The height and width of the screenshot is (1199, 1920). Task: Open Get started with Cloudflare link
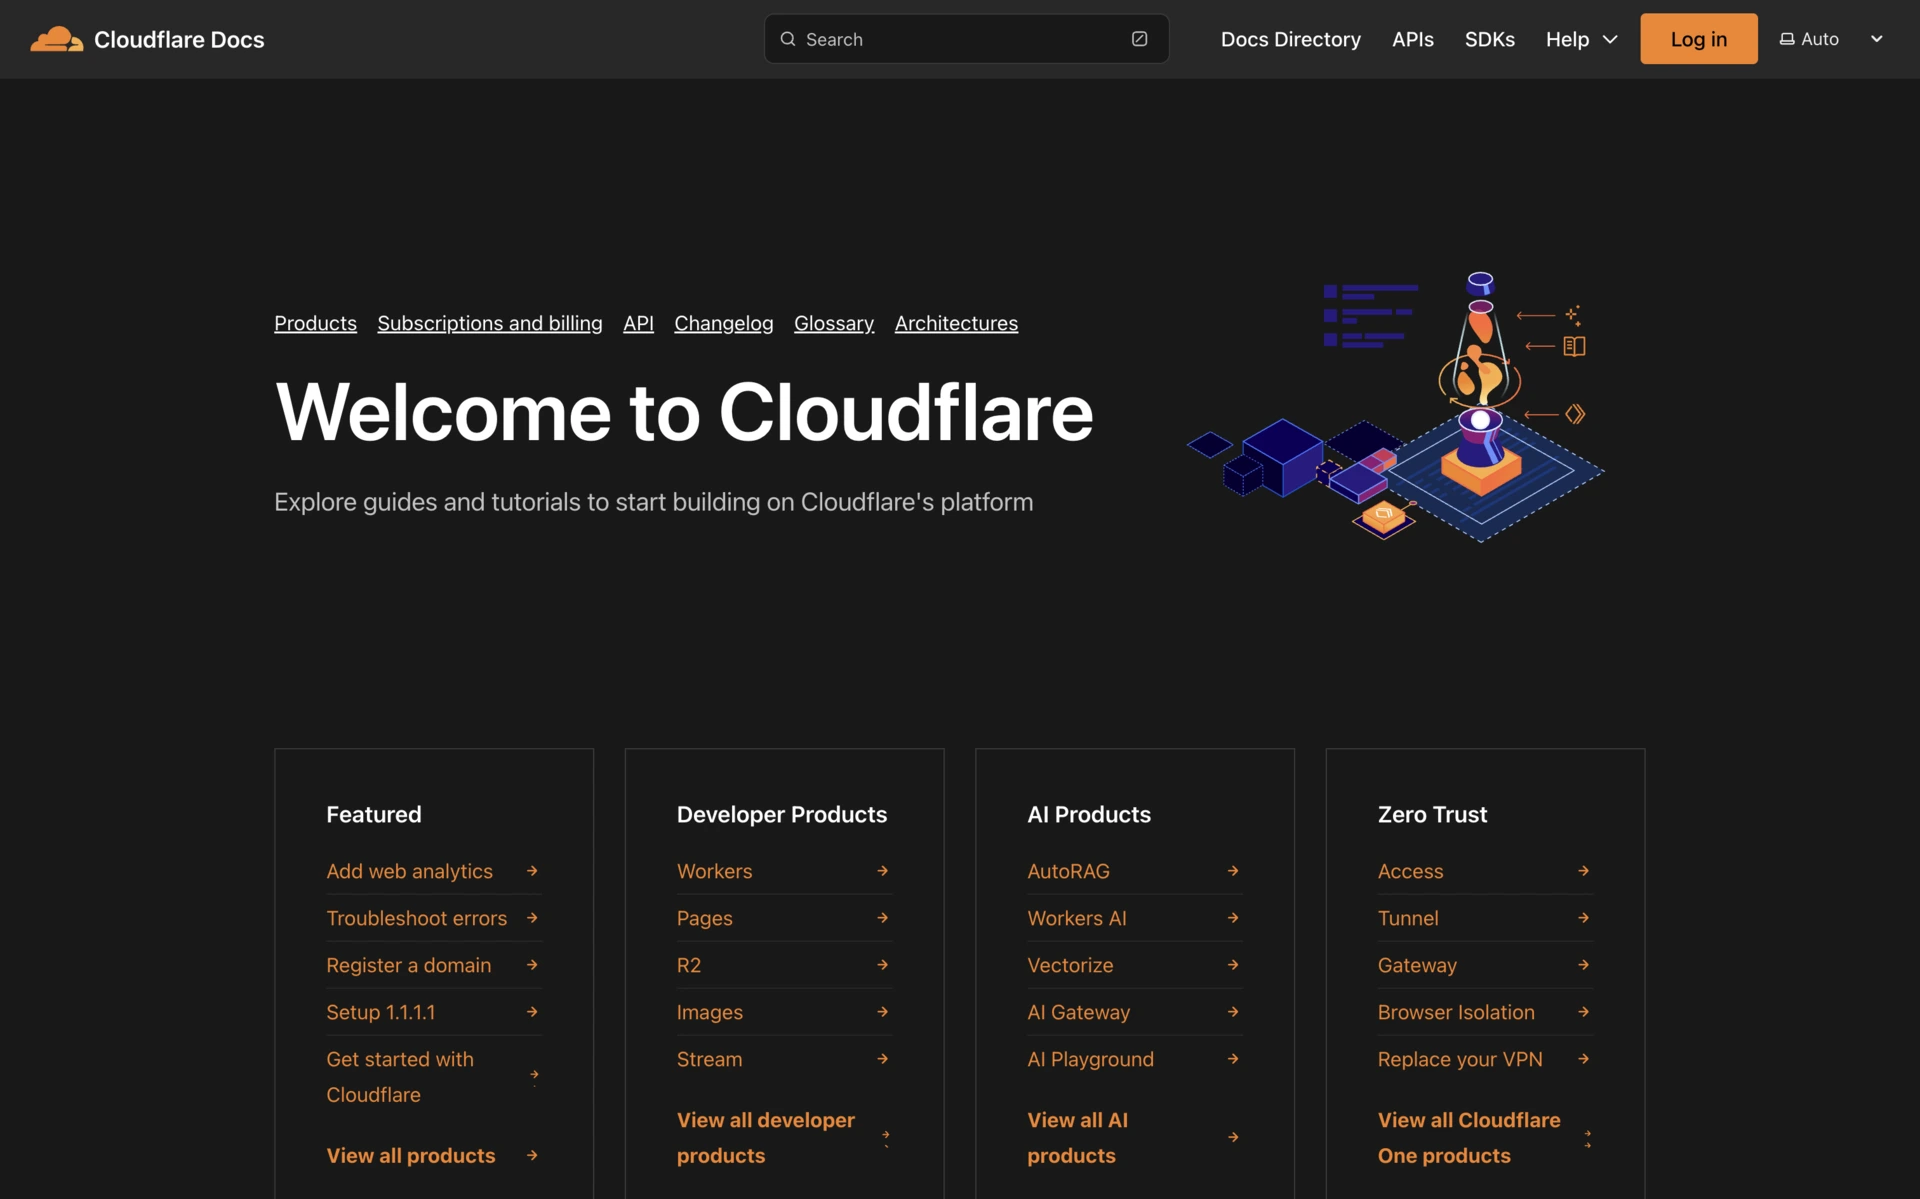400,1077
